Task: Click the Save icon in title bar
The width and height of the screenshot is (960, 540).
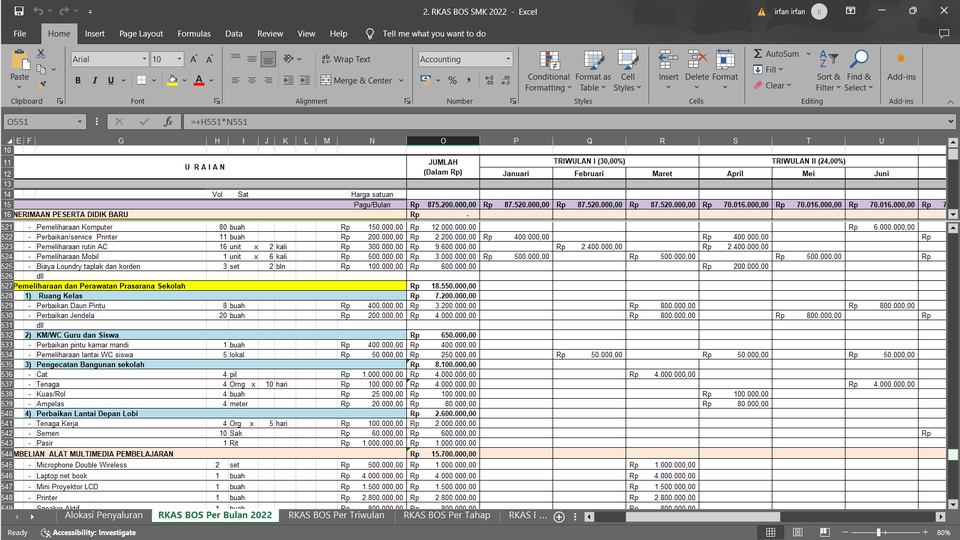Action: (19, 11)
